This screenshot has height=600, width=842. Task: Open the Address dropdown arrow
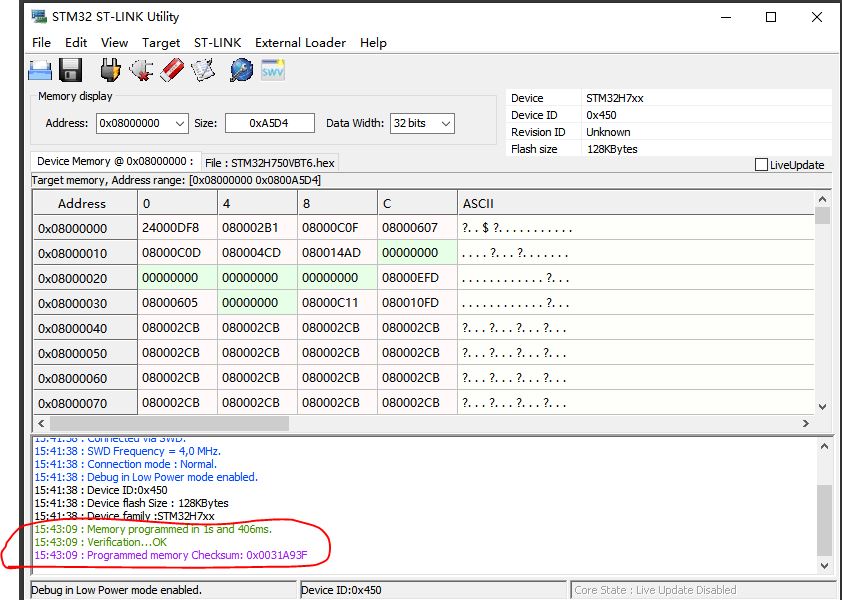click(180, 124)
